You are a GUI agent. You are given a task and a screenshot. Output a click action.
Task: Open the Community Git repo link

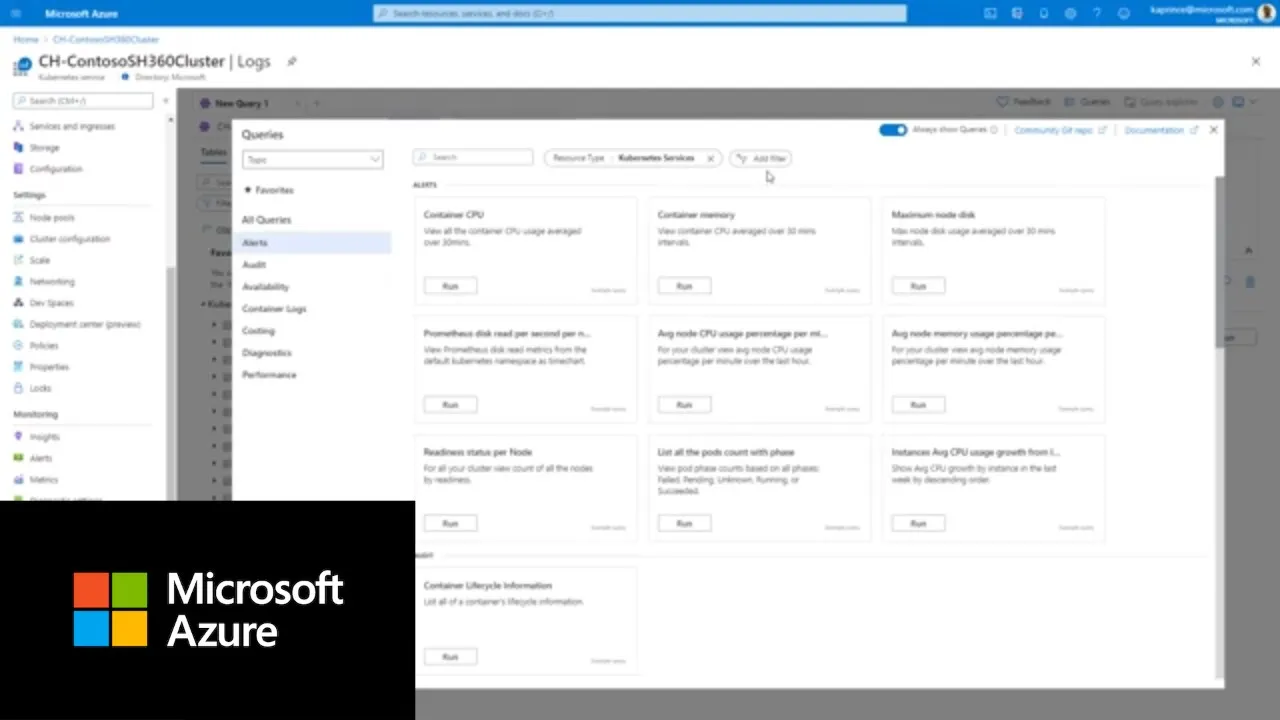[x=1060, y=130]
